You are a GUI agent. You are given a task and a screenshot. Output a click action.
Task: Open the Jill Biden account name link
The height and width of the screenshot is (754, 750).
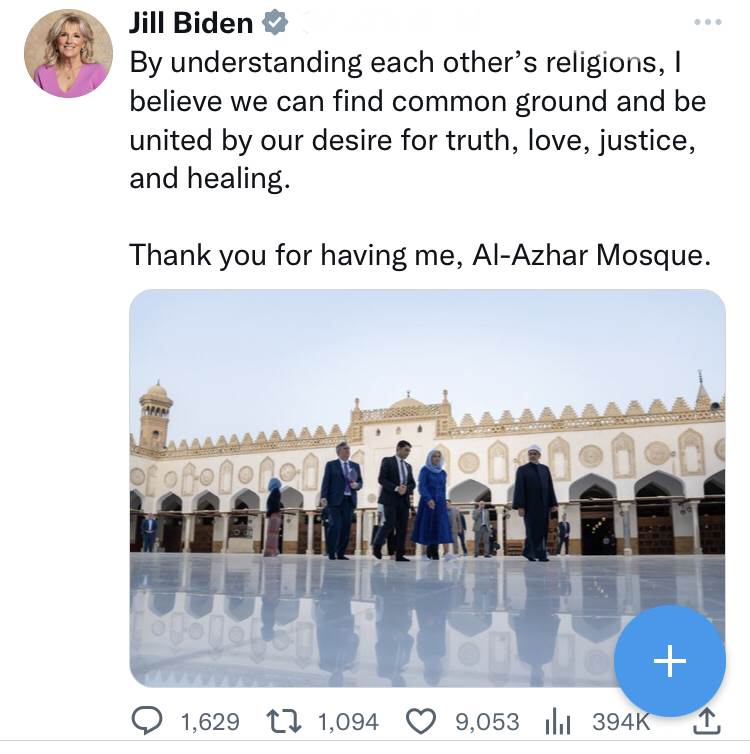pyautogui.click(x=191, y=24)
